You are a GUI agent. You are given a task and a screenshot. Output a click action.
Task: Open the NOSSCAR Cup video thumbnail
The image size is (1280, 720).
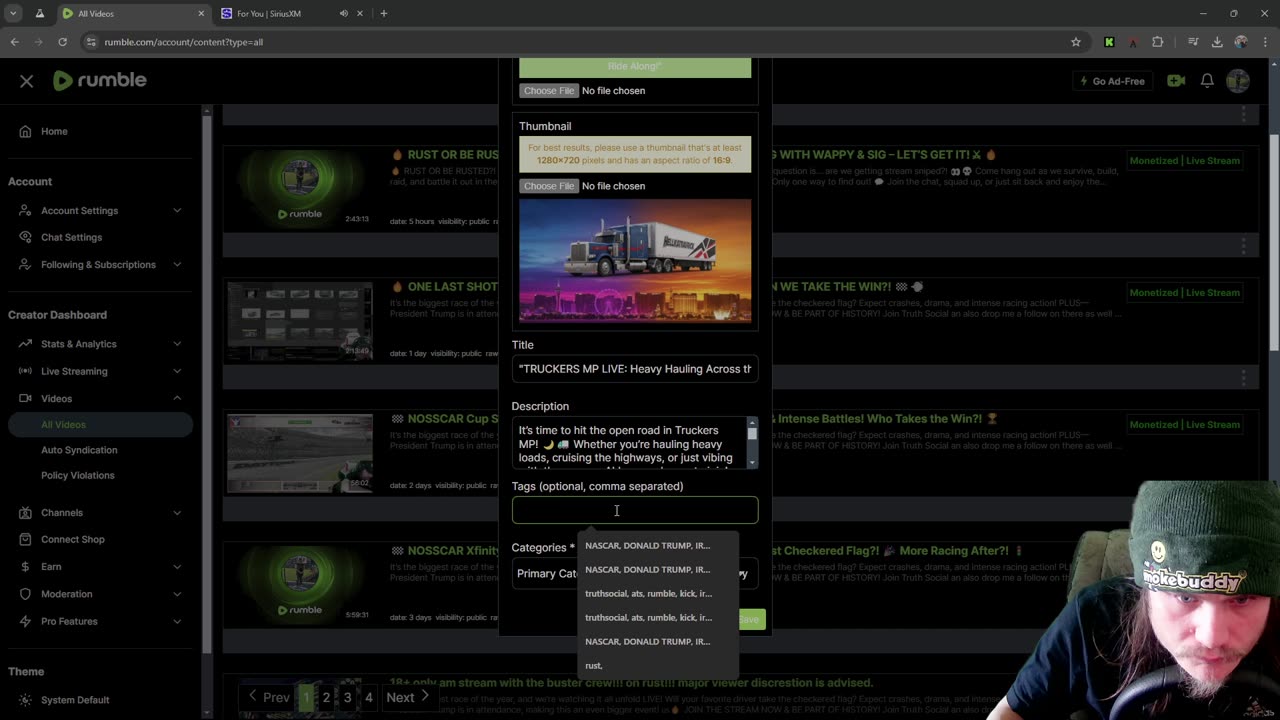[x=300, y=452]
